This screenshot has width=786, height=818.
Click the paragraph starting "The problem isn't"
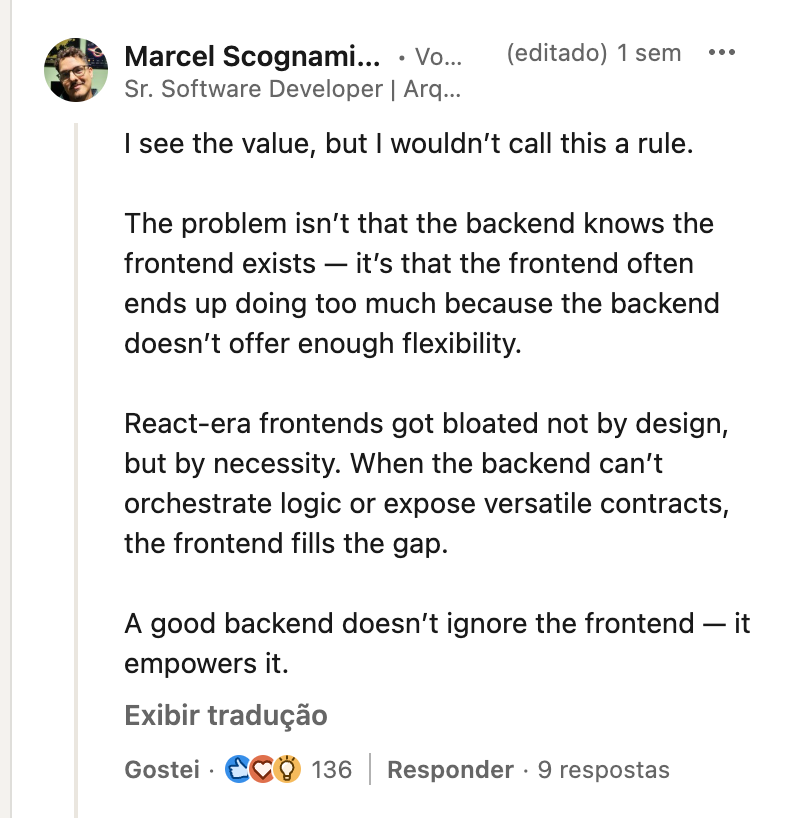pos(420,283)
